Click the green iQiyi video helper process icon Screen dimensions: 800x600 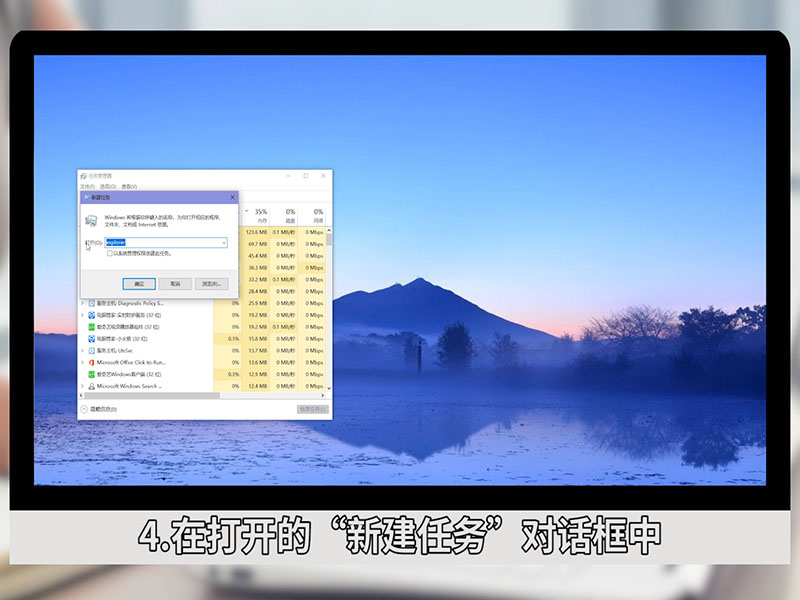92,327
